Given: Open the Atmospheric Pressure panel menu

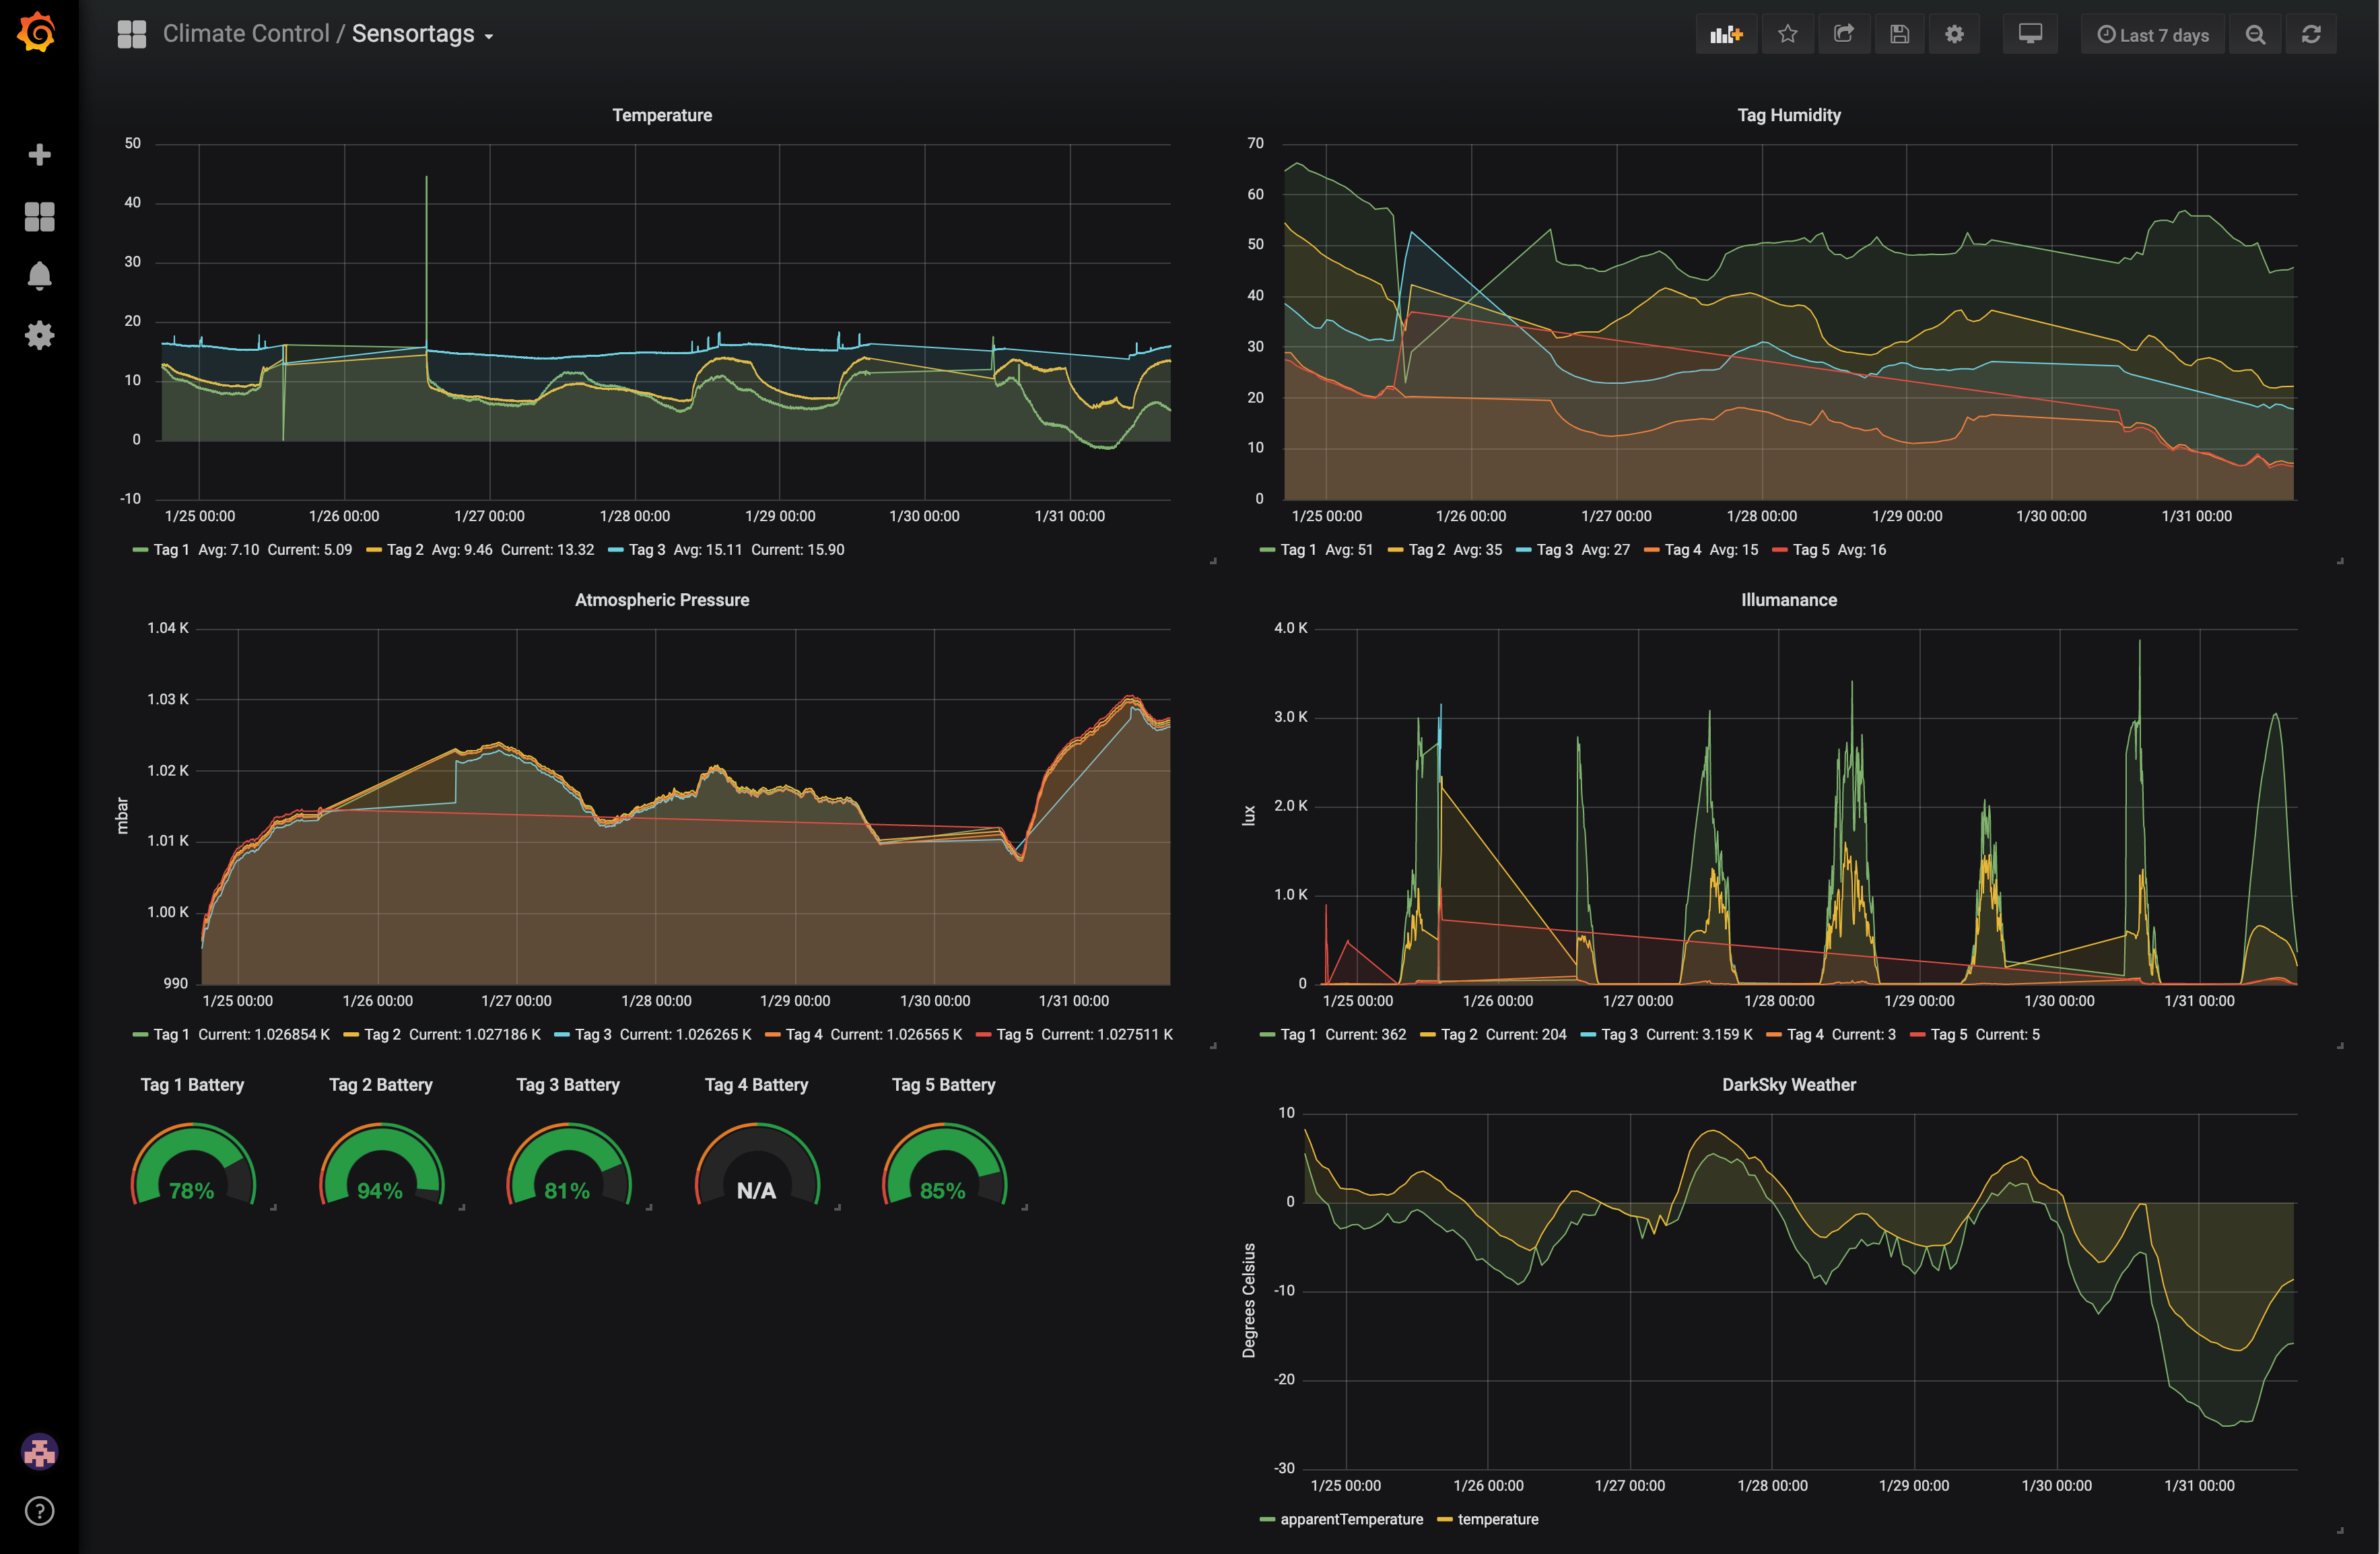Looking at the screenshot, I should coord(661,599).
